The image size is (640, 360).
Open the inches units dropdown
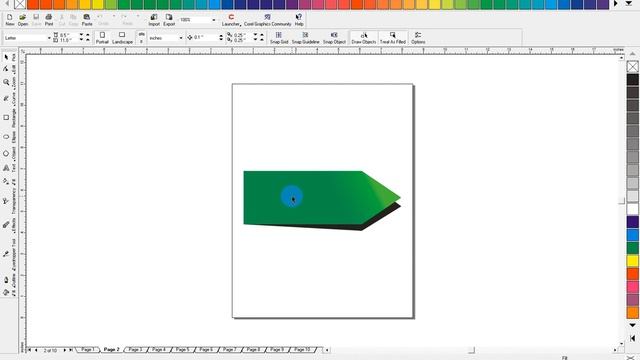[x=181, y=38]
